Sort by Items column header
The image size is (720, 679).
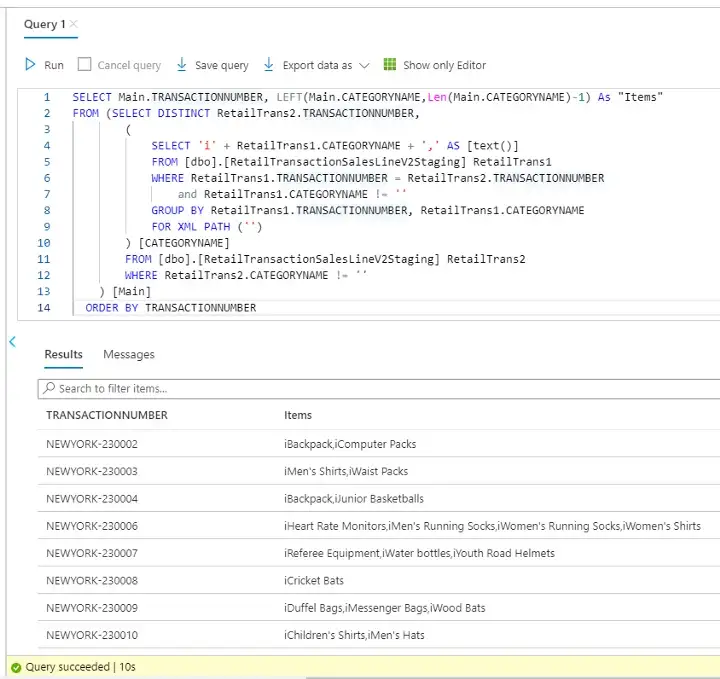298,415
